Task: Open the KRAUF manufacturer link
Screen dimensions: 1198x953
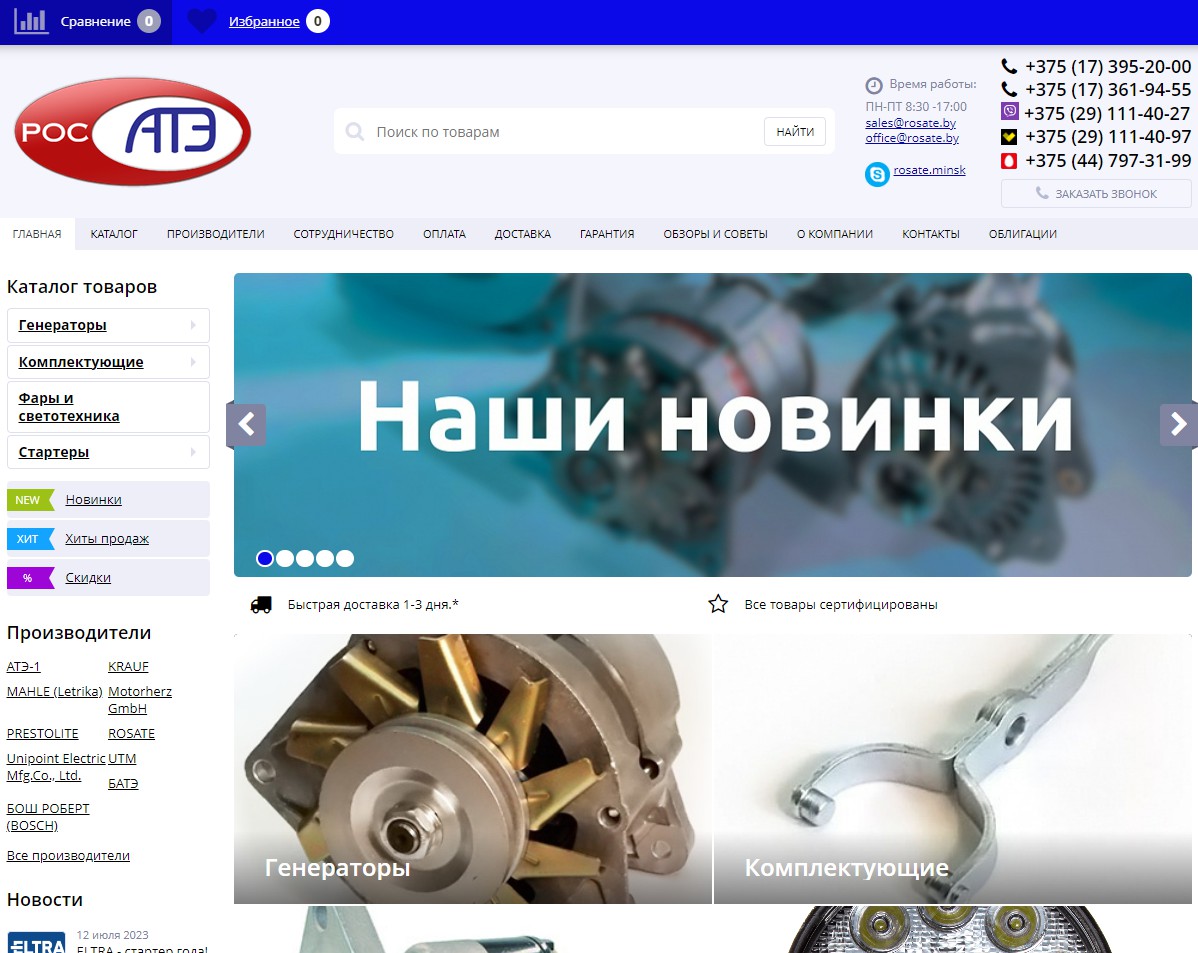Action: (x=128, y=666)
